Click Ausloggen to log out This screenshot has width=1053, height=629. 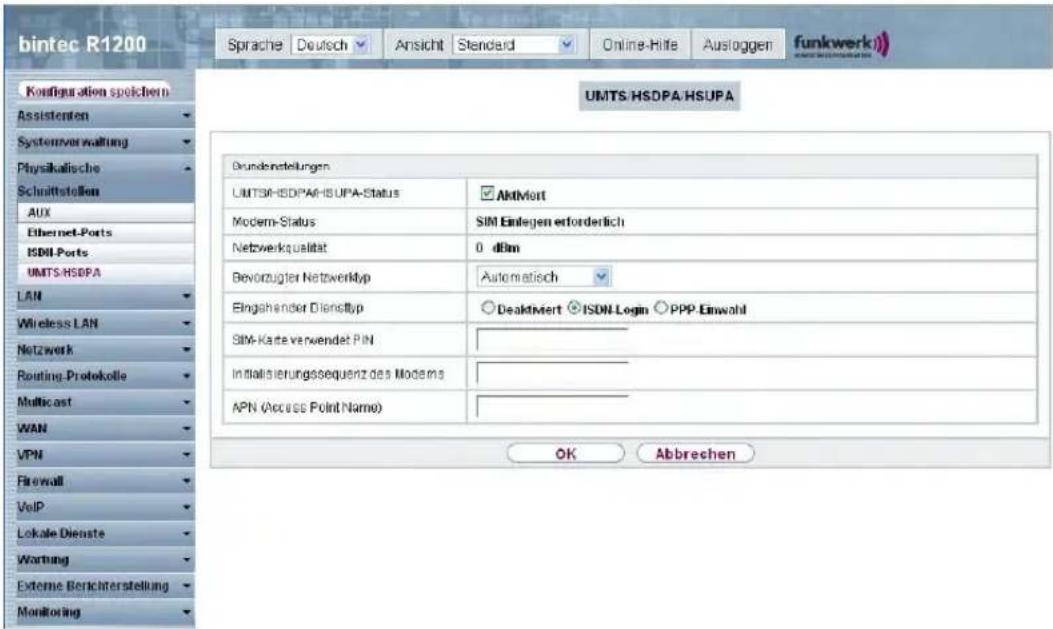[737, 45]
